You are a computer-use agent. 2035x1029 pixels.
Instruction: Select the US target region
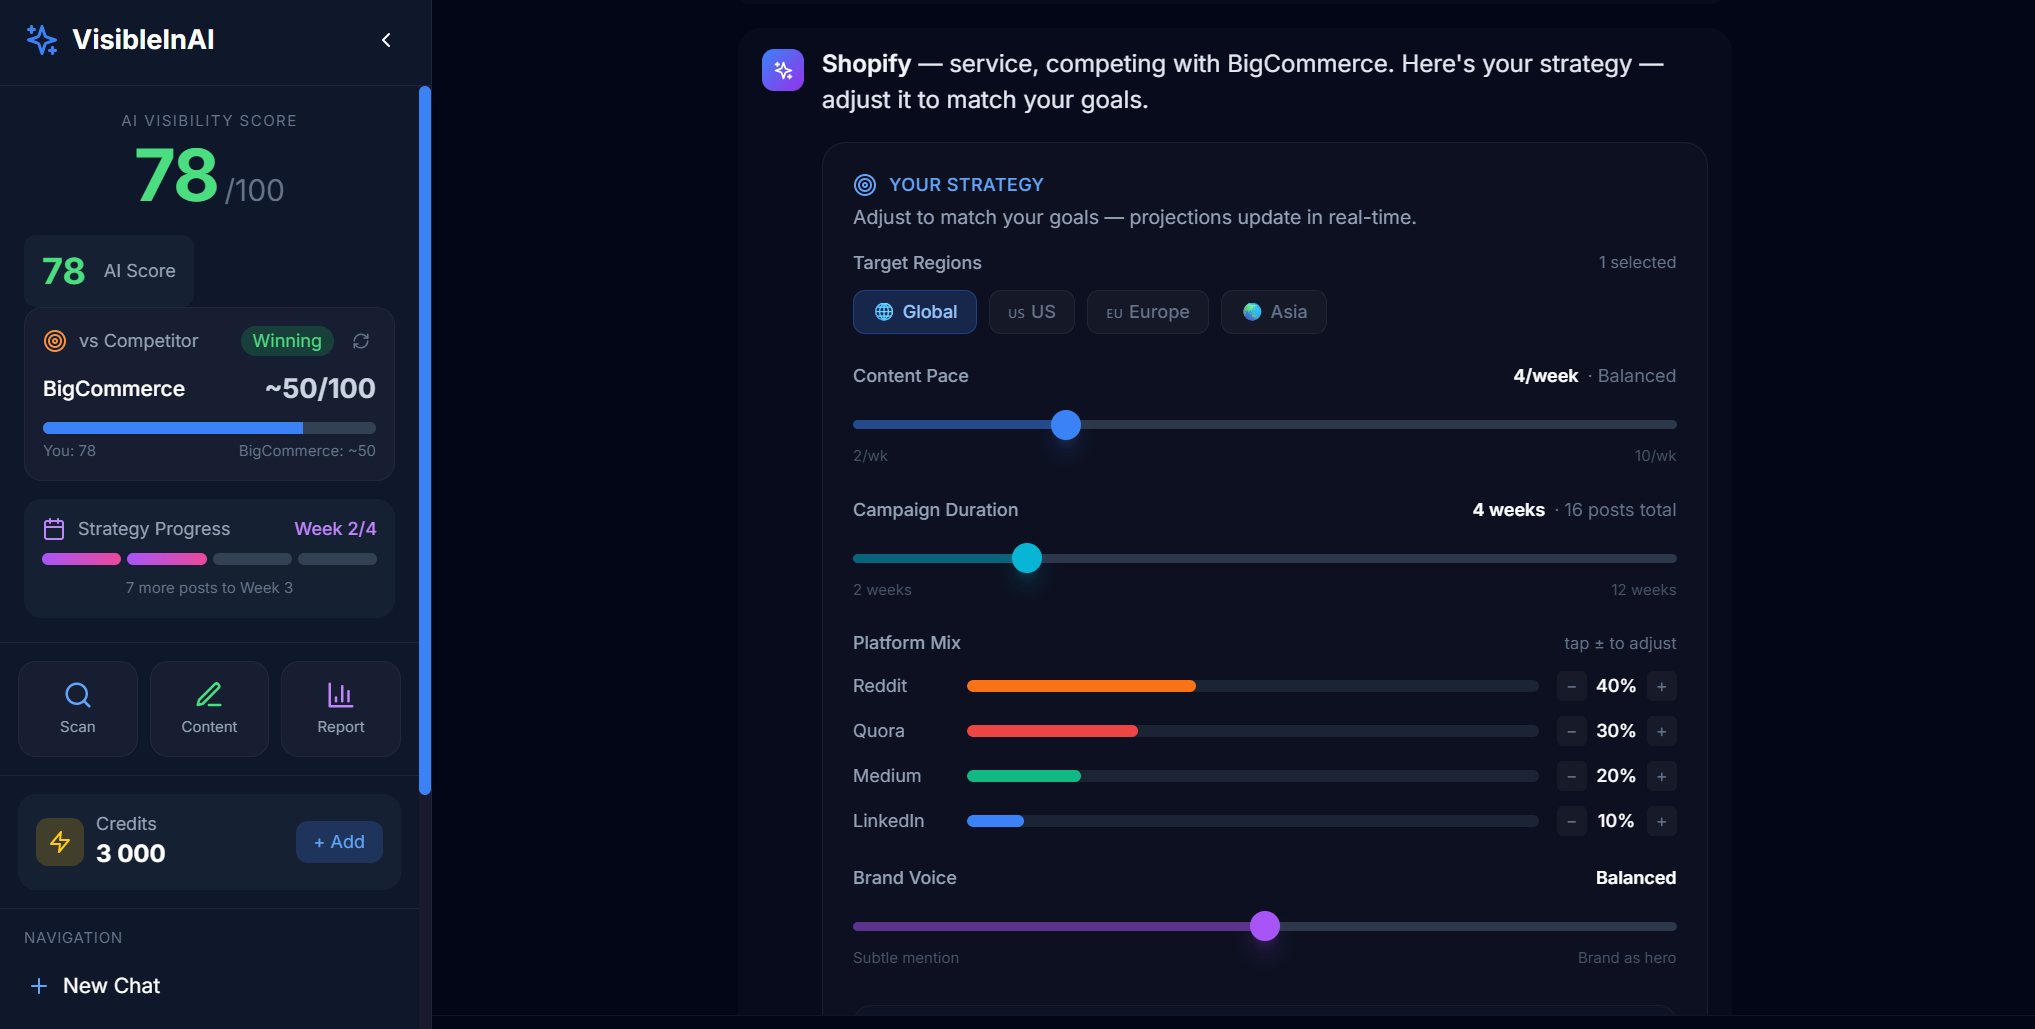pos(1032,312)
